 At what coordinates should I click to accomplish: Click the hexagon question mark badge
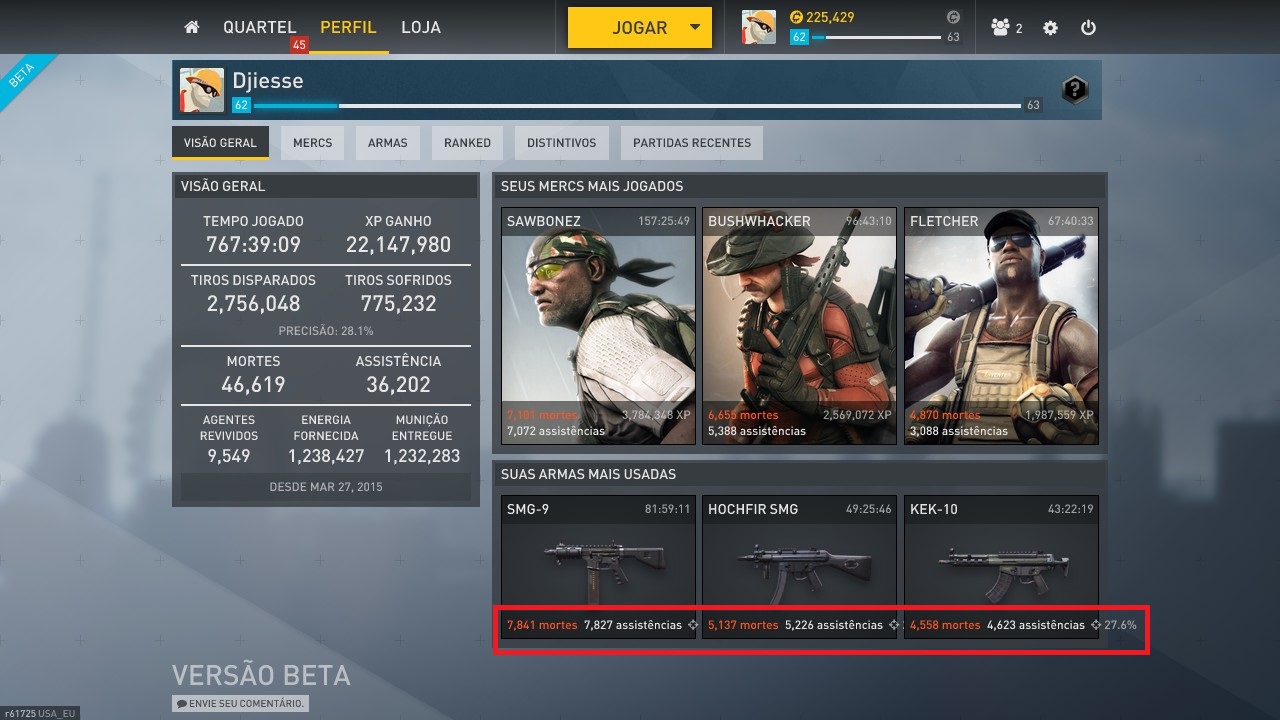pyautogui.click(x=1074, y=90)
